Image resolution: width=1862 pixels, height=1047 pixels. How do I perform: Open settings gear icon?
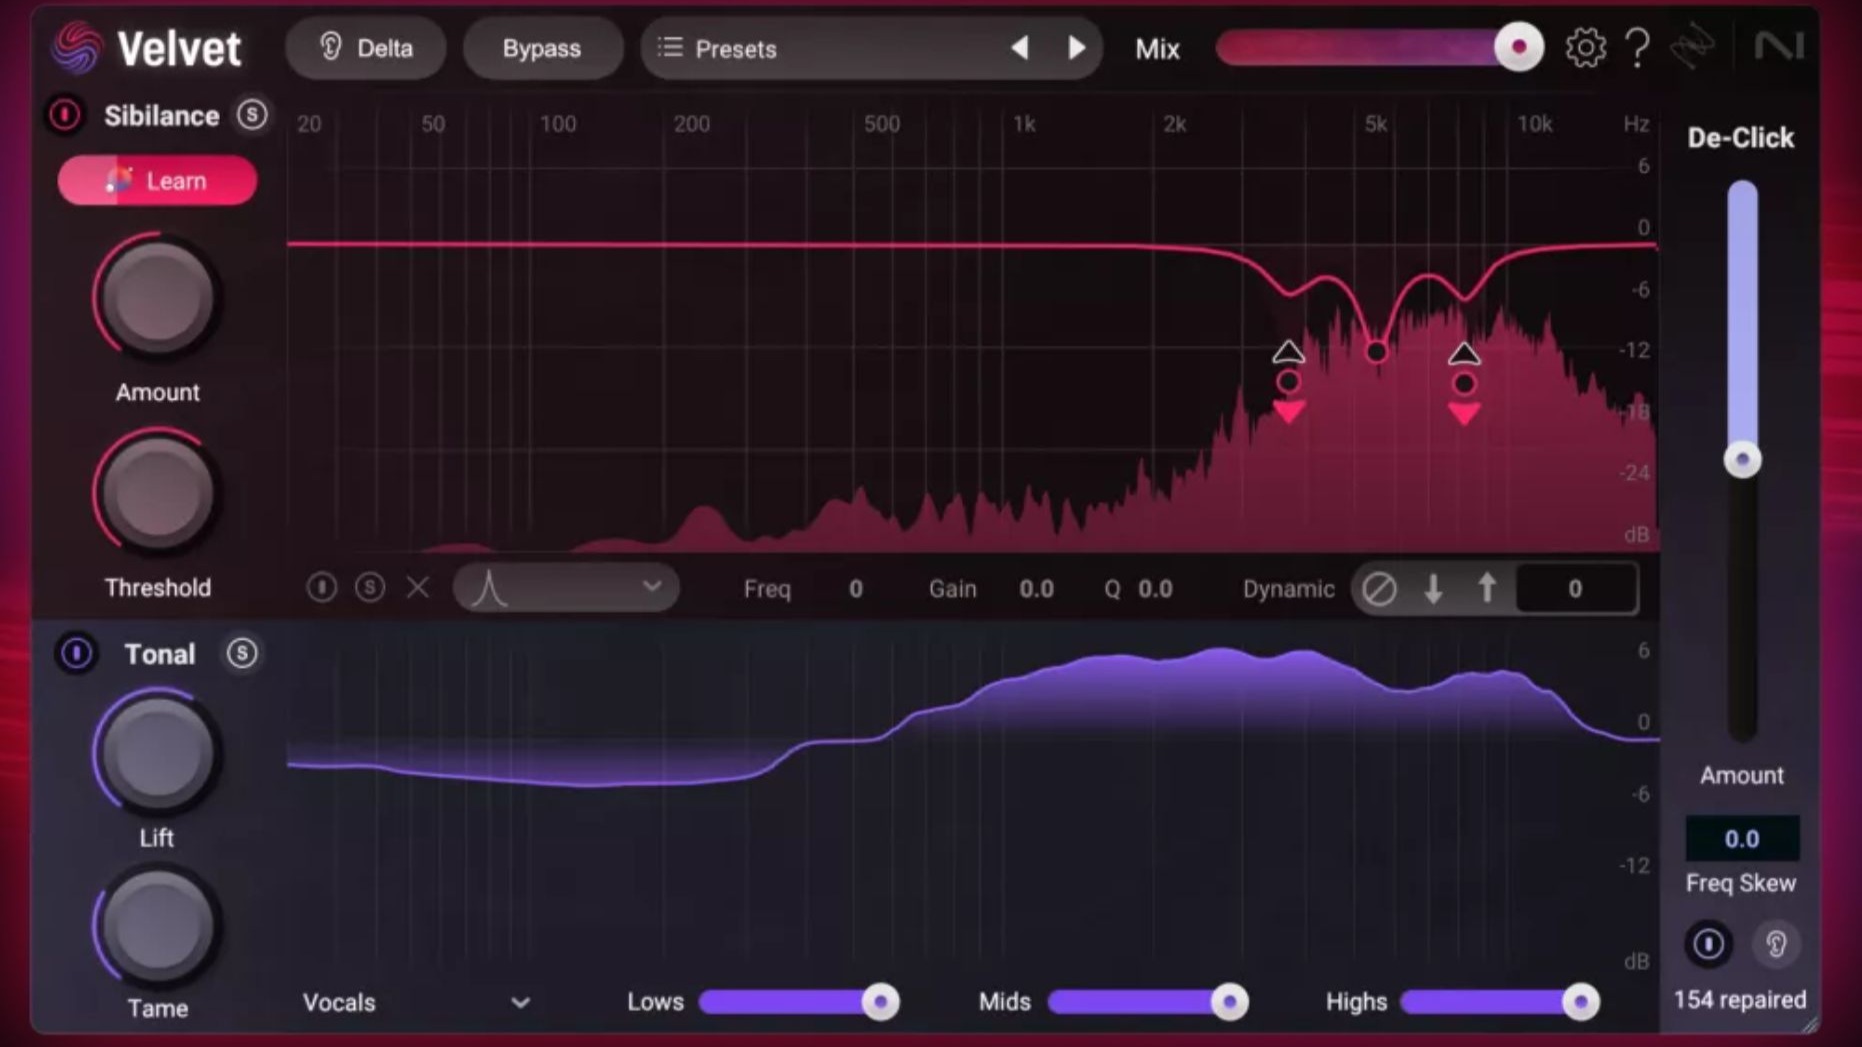point(1585,47)
